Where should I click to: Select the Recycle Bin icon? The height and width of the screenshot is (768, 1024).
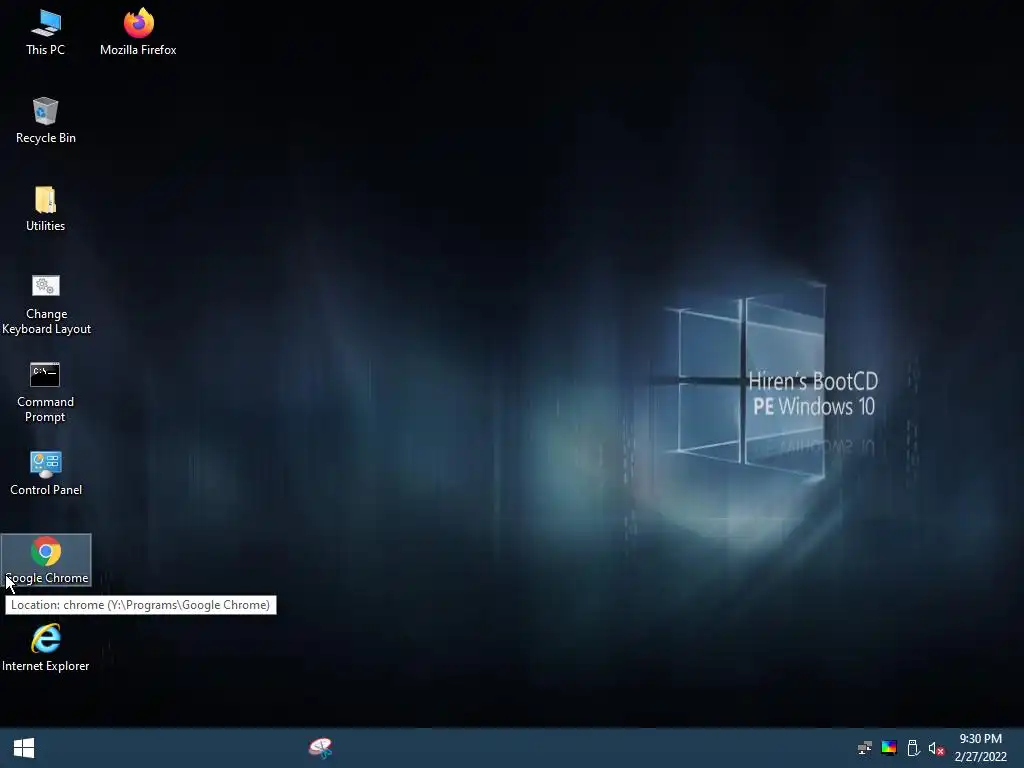coord(46,121)
